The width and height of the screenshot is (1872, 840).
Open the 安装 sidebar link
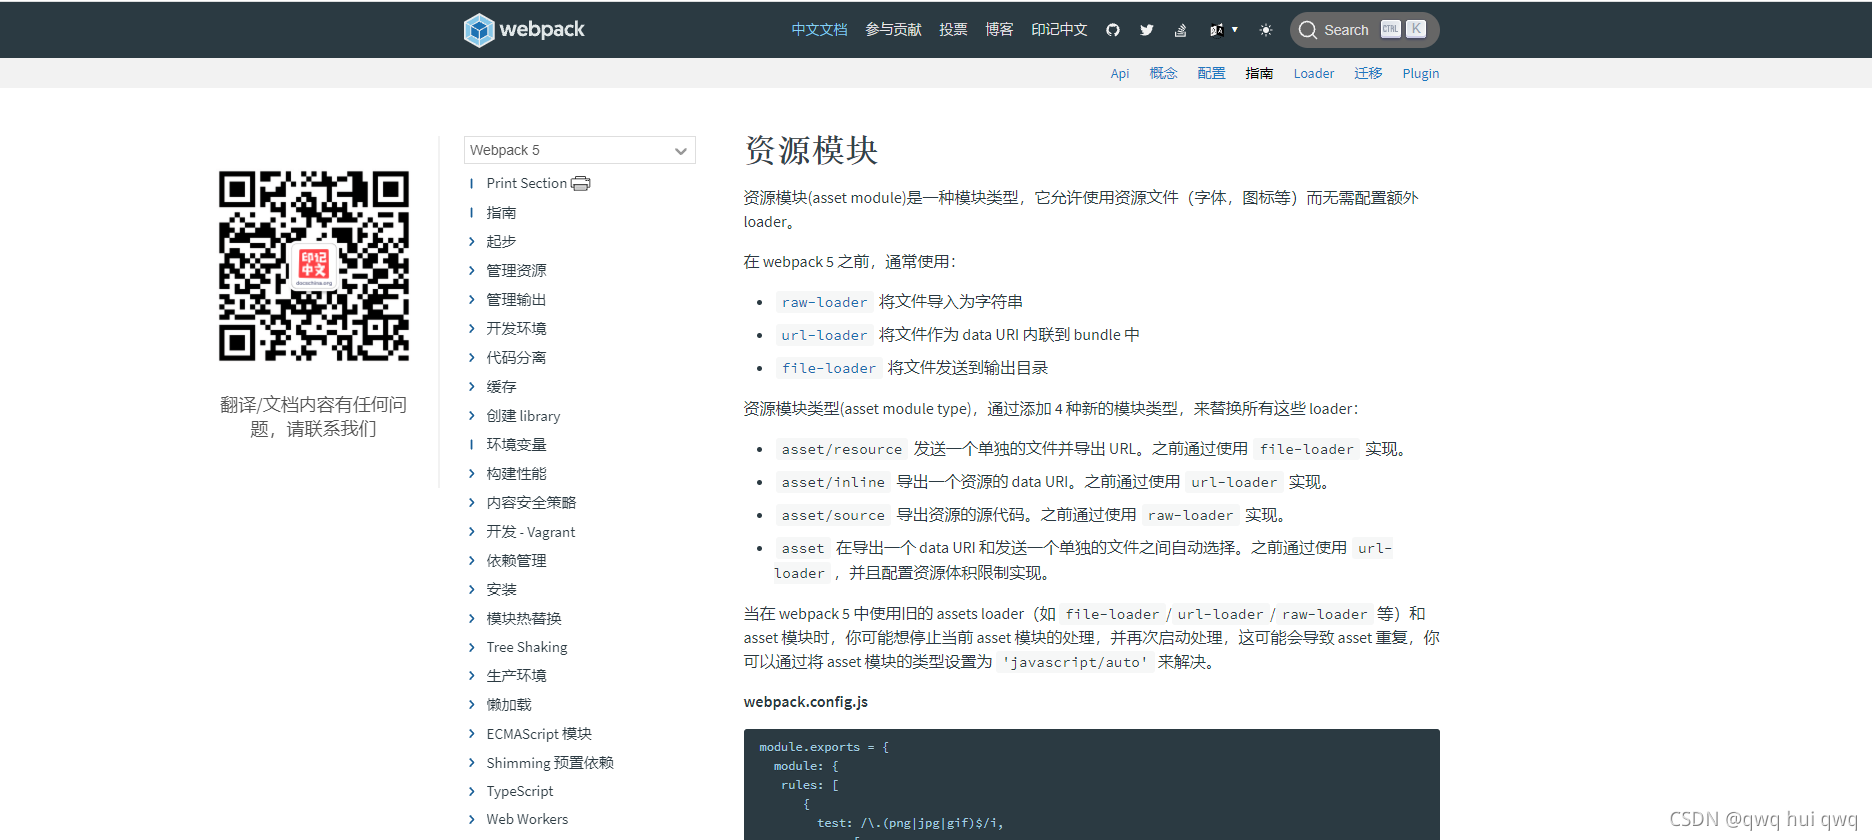(x=501, y=589)
